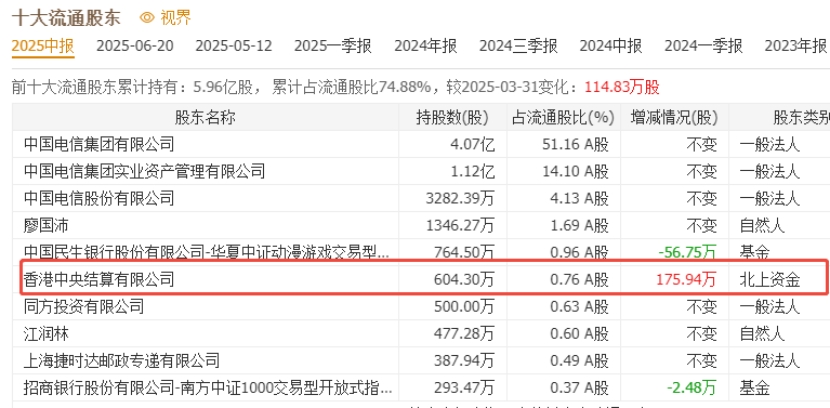Image resolution: width=830 pixels, height=408 pixels.
Task: Select shareholder 香港中央结算有限公司
Action: (x=99, y=279)
